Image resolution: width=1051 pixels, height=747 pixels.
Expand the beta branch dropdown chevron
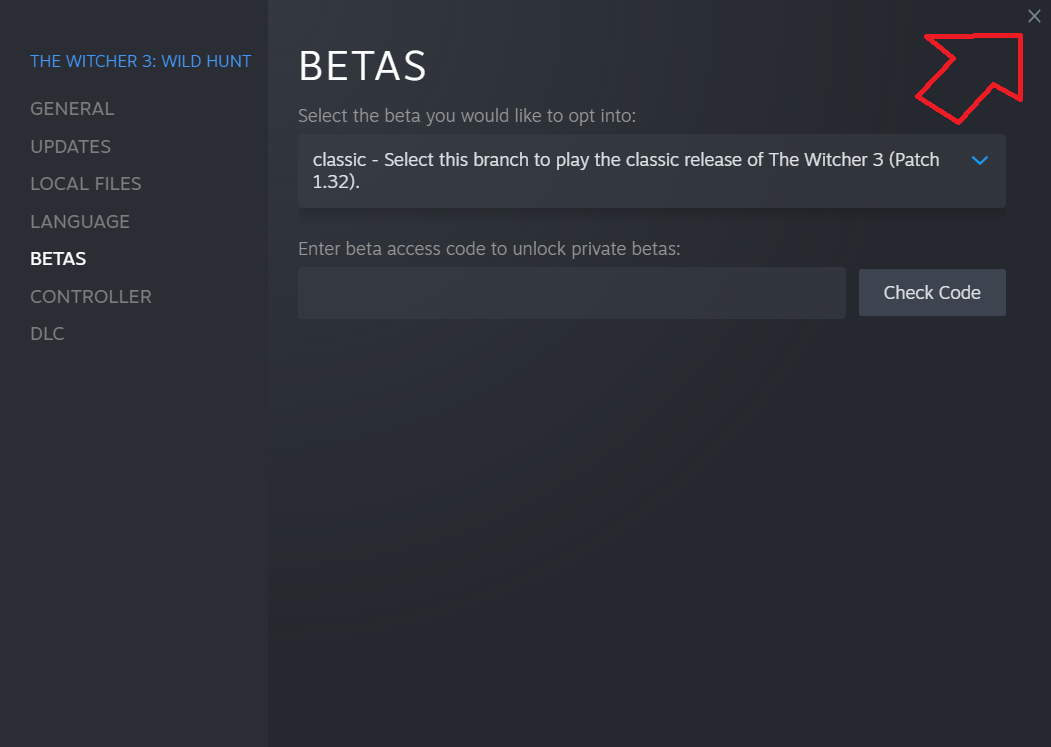click(980, 161)
